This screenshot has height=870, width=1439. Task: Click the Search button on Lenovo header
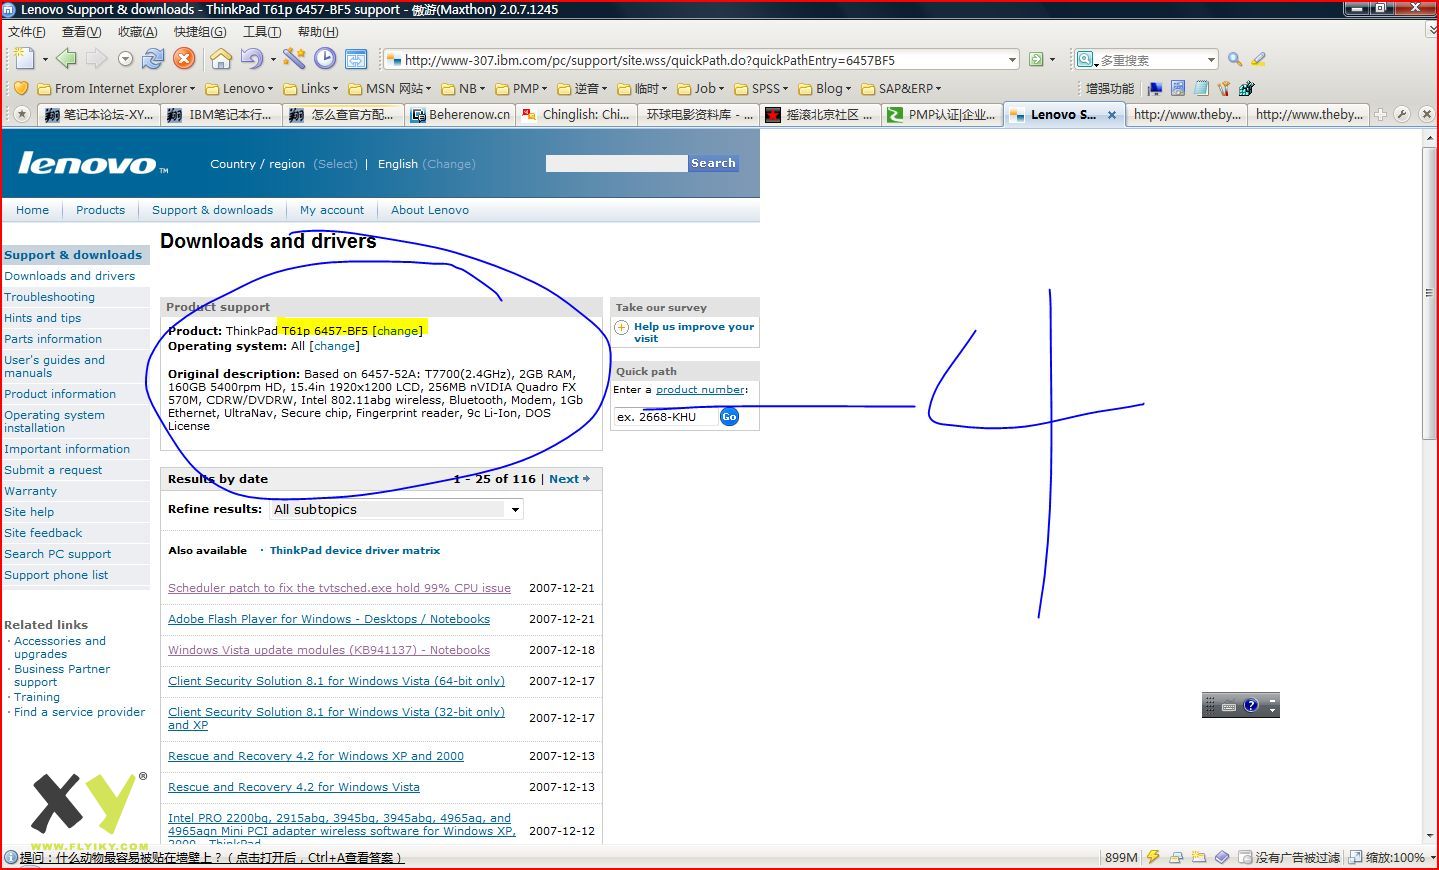(x=713, y=163)
